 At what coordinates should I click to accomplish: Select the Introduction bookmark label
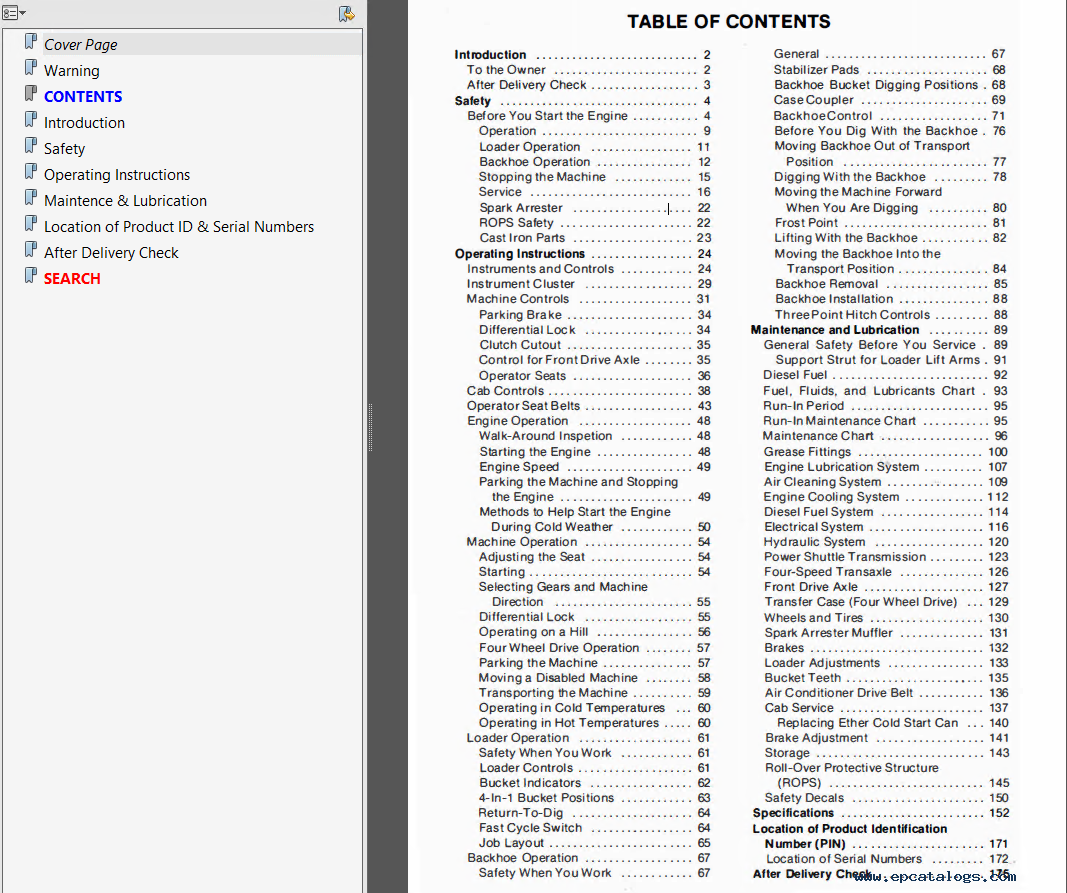84,123
